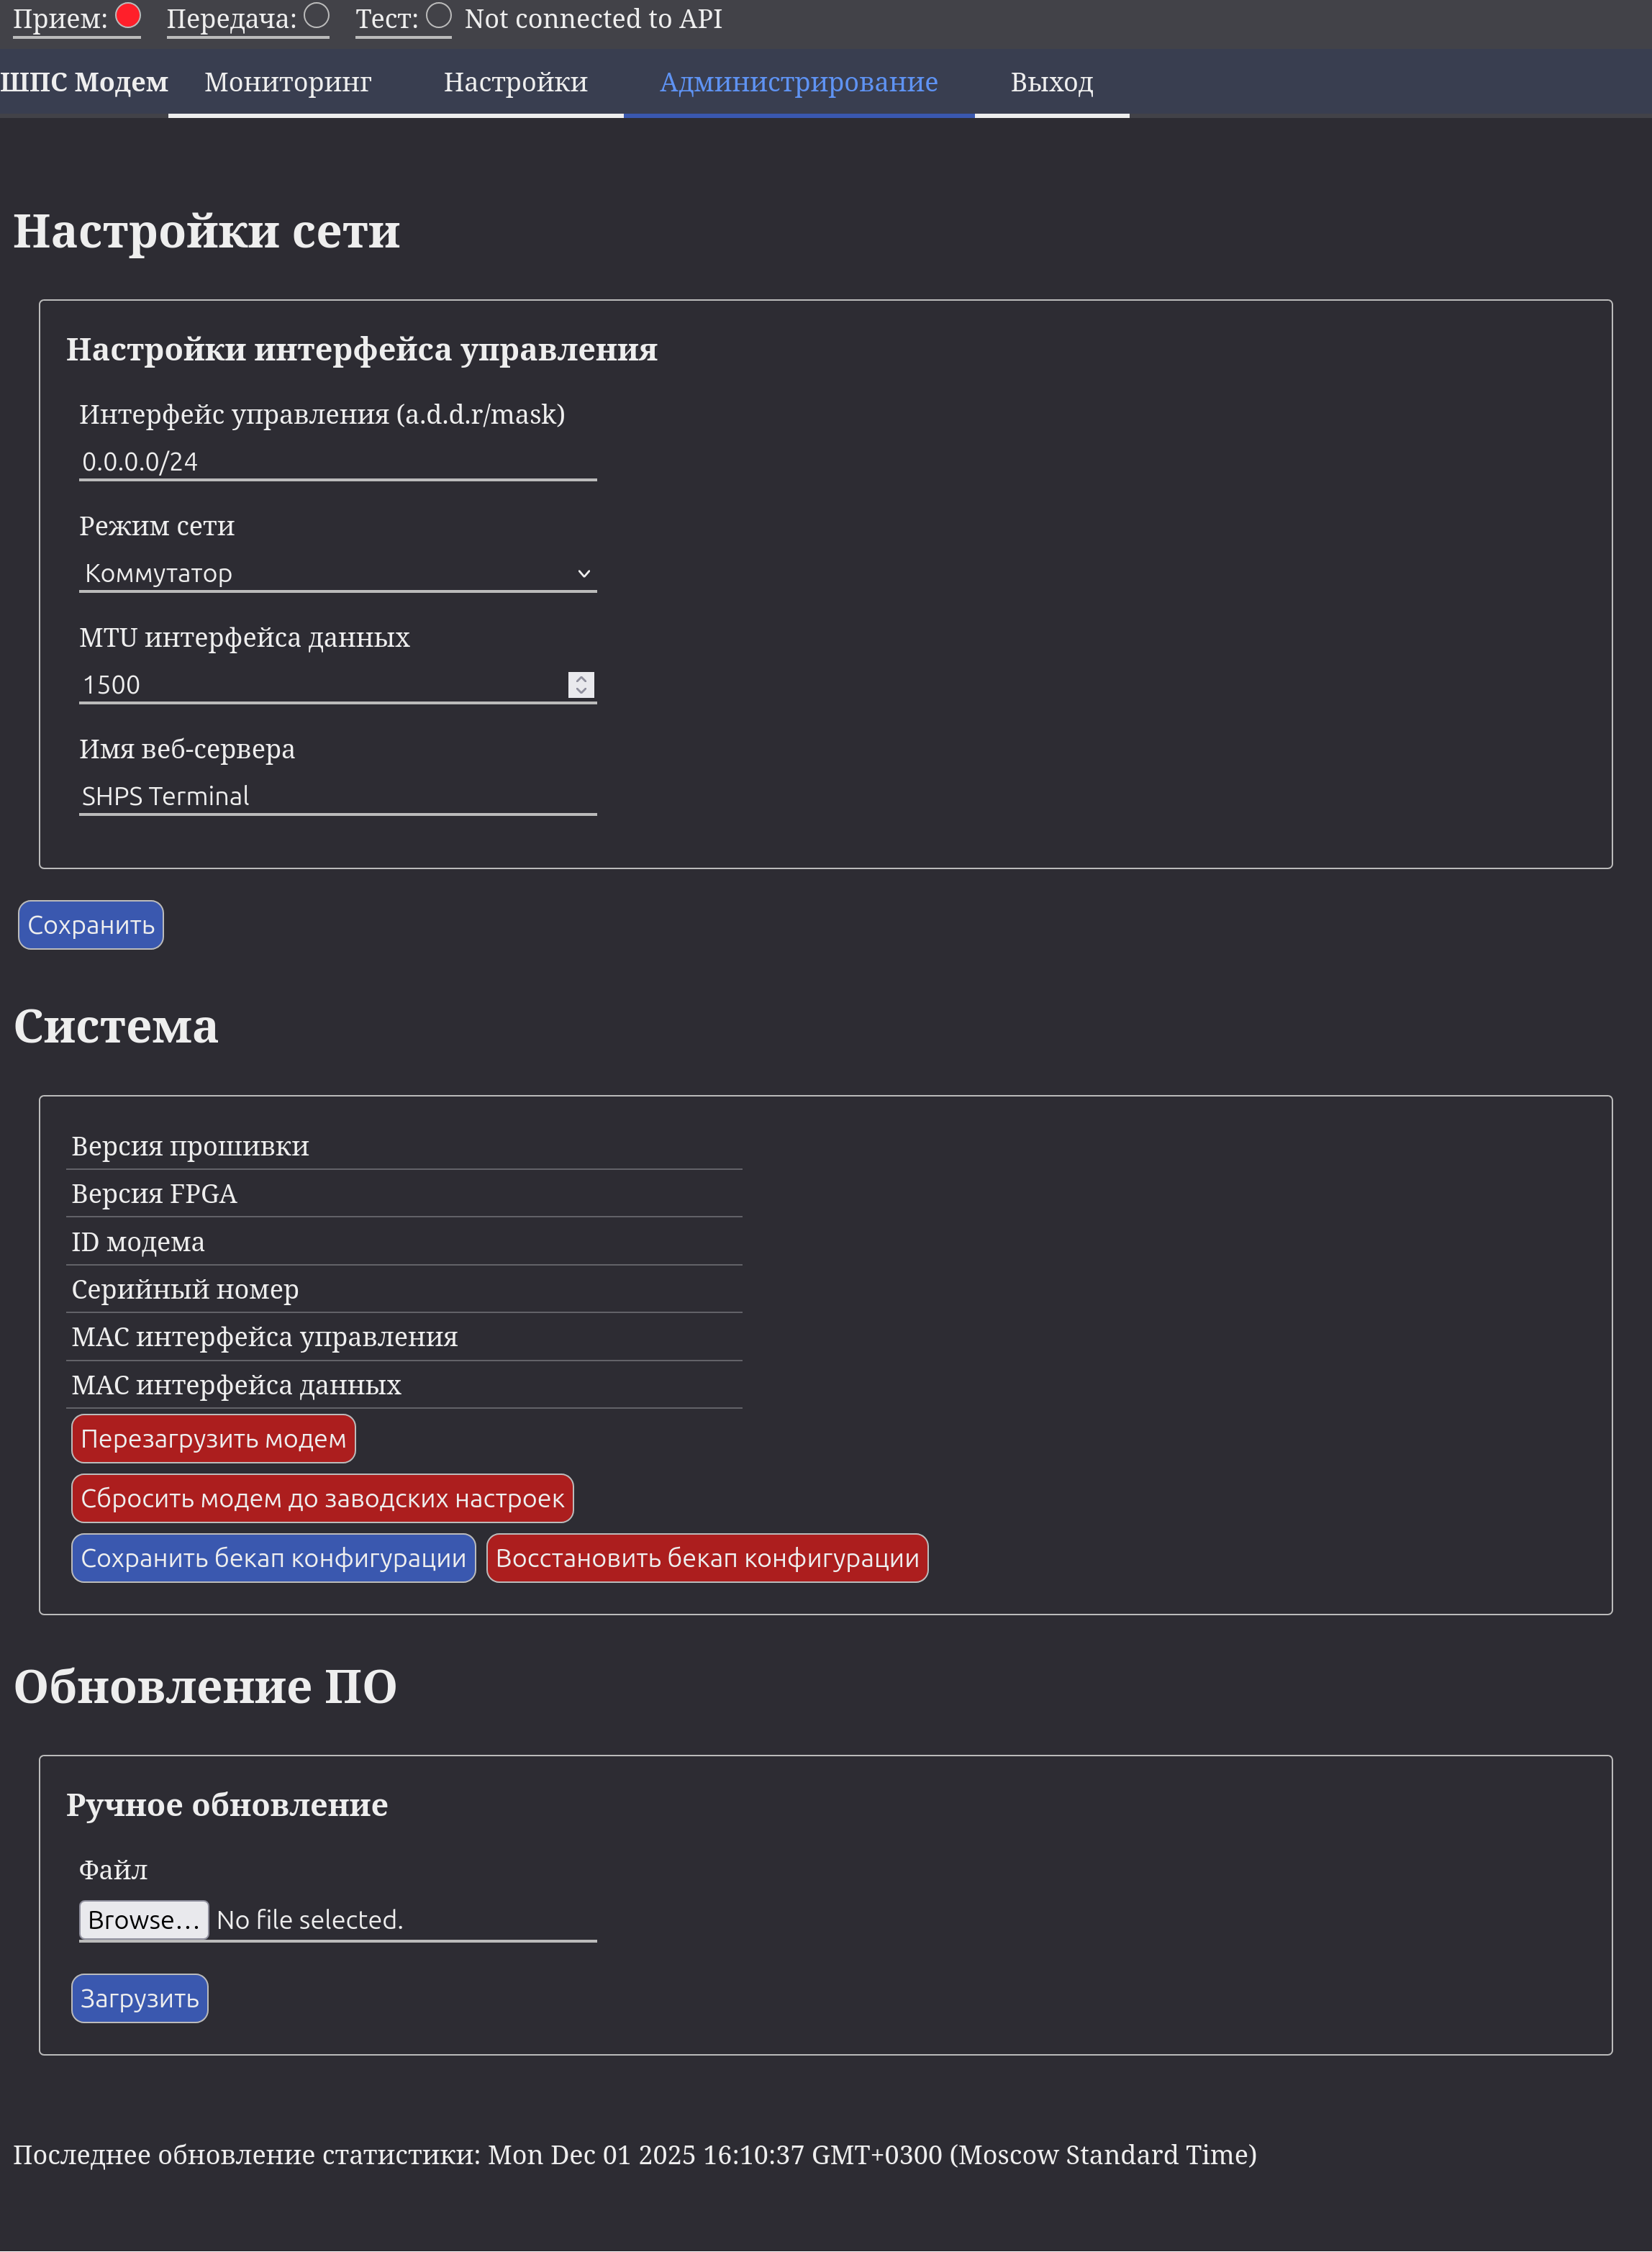The height and width of the screenshot is (2252, 1652).
Task: Click the Browse file chooser button
Action: coord(143,1920)
